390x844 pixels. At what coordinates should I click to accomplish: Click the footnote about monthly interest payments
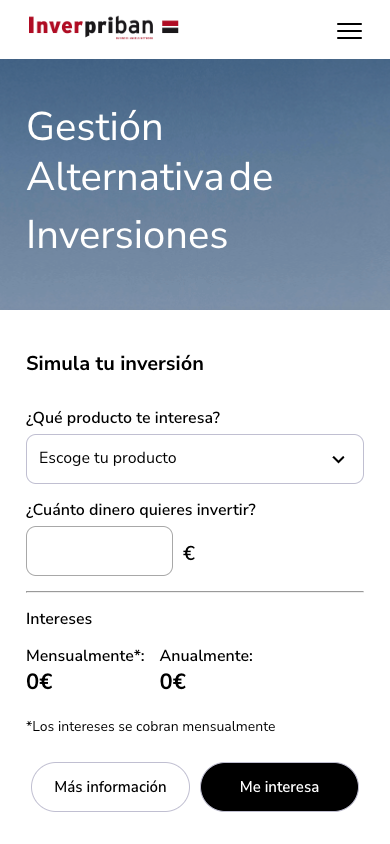point(151,727)
